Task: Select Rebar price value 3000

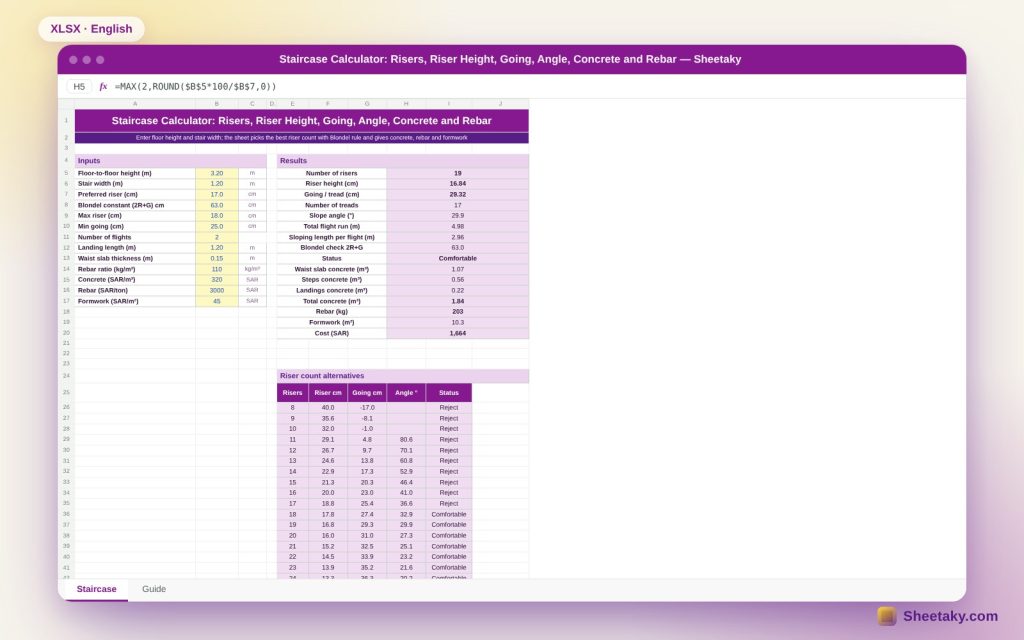Action: [x=217, y=291]
